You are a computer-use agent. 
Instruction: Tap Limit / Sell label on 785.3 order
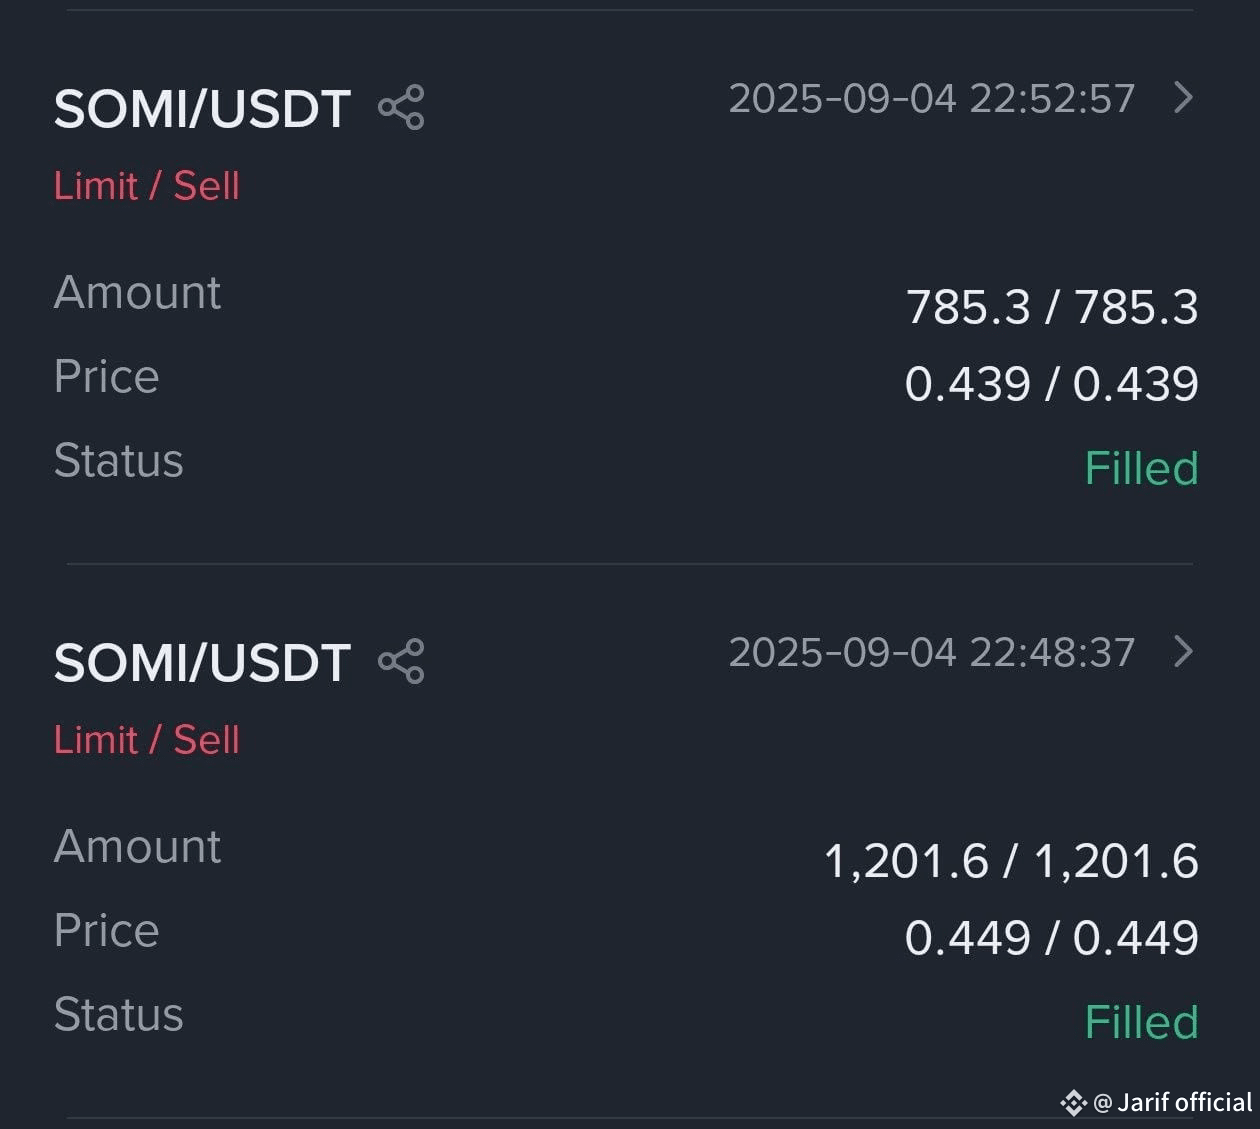tap(147, 186)
